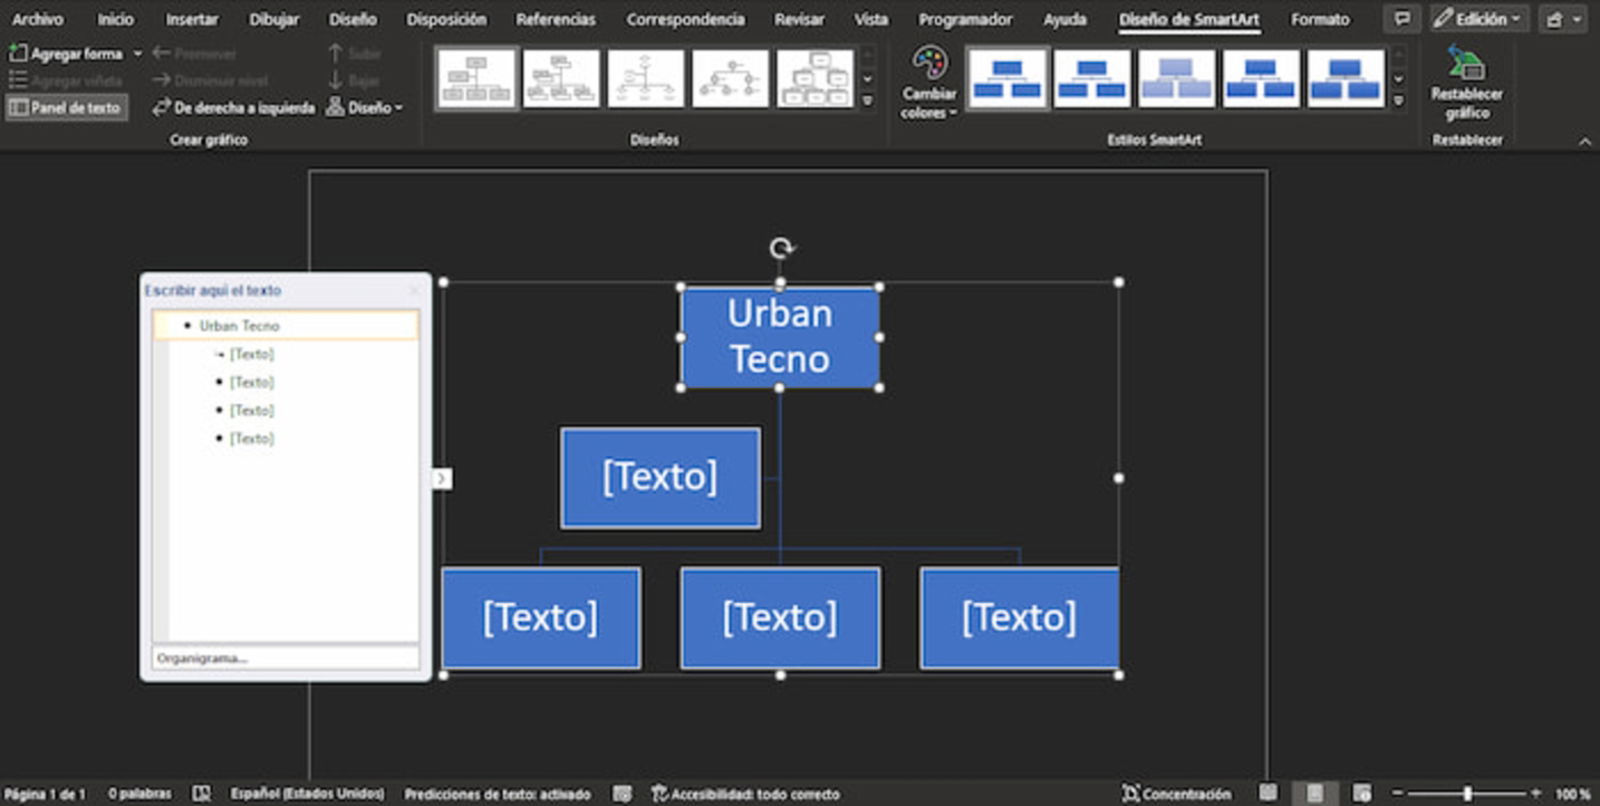Open the Edición mode dropdown

tap(1478, 19)
